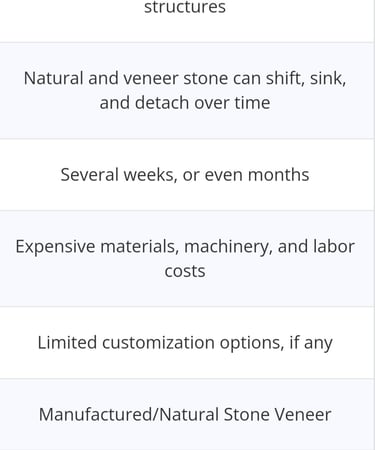Click the word 'Expensive' in the costs row
Screen dimensions: 375x450
click(x=55, y=247)
